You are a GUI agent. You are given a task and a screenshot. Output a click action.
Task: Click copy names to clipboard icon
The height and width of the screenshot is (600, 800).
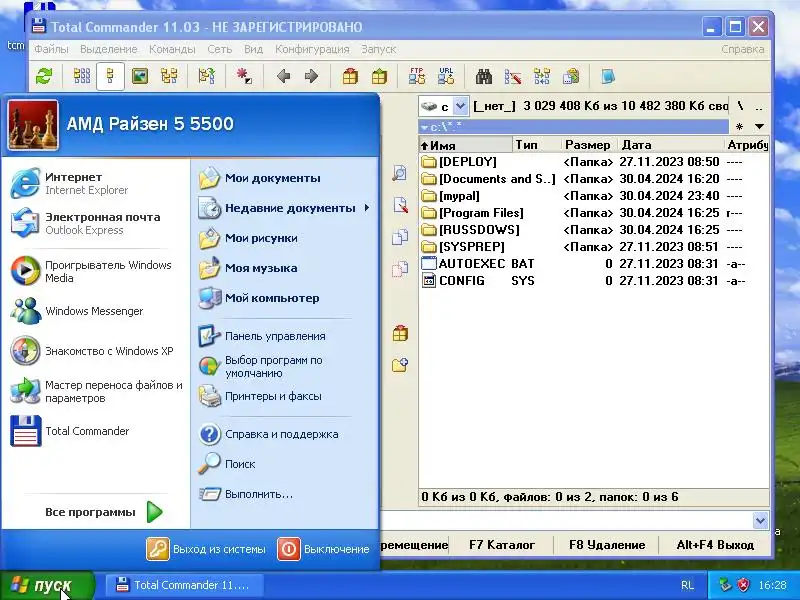coord(571,77)
